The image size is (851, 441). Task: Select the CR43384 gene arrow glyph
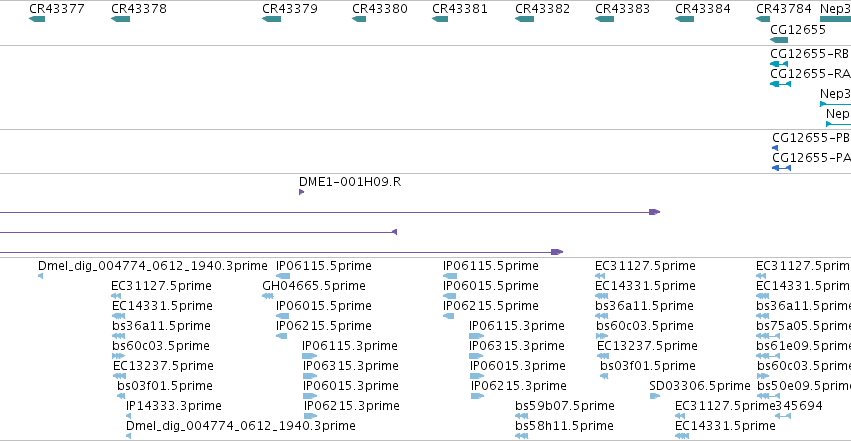pyautogui.click(x=684, y=19)
